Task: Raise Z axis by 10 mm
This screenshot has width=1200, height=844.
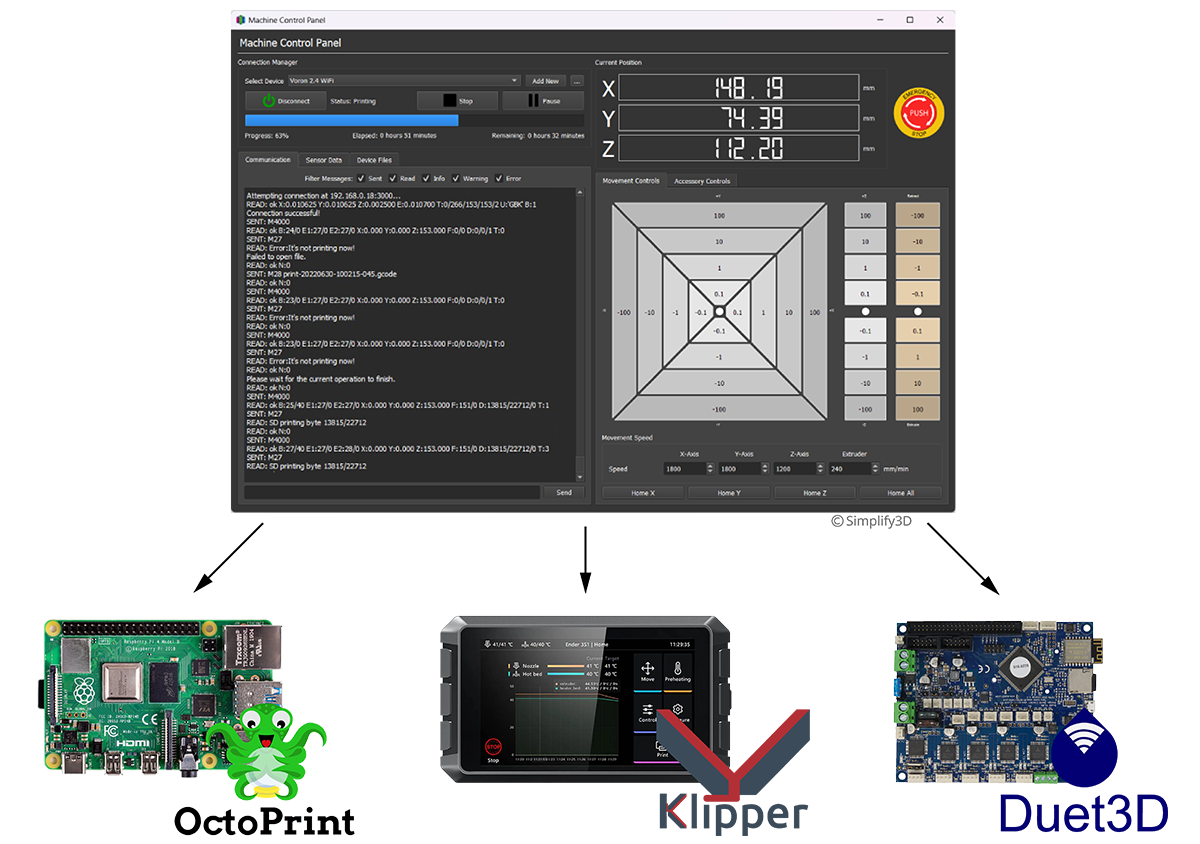Action: (865, 242)
